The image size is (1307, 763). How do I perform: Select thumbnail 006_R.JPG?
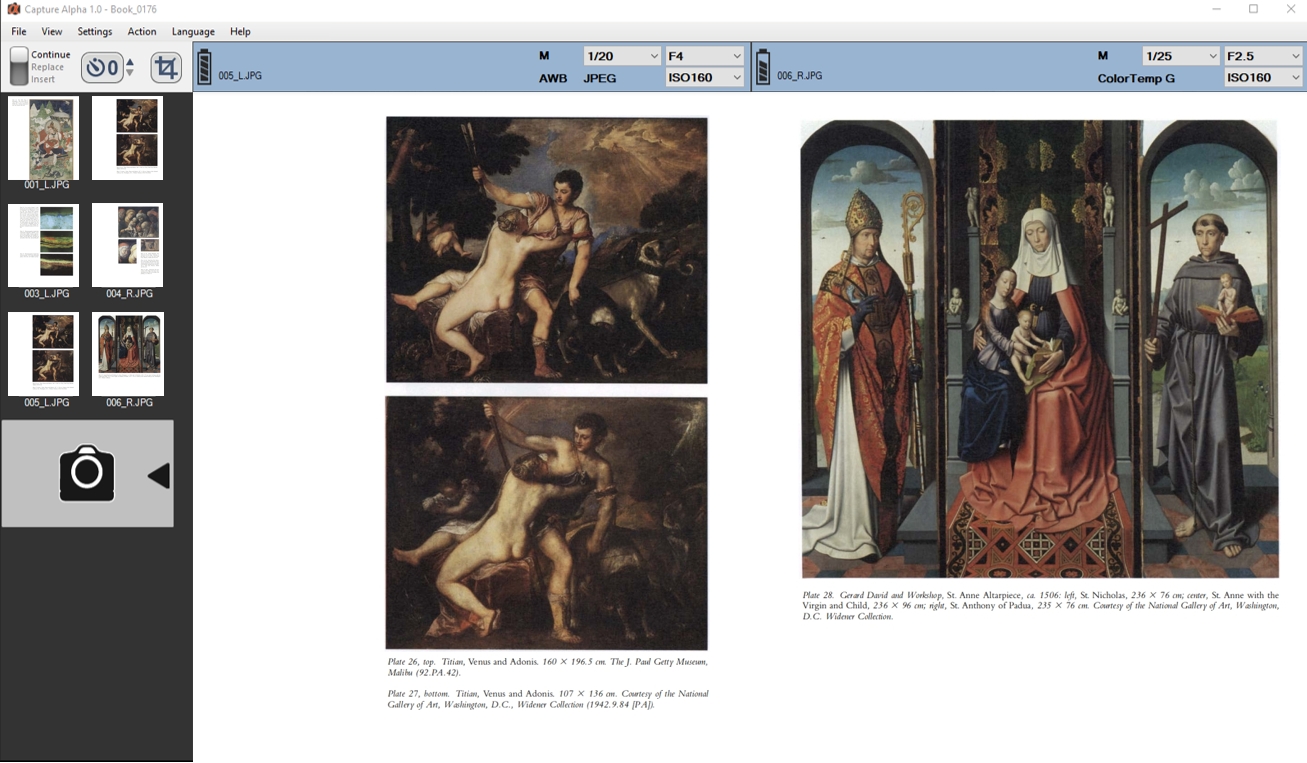click(127, 354)
